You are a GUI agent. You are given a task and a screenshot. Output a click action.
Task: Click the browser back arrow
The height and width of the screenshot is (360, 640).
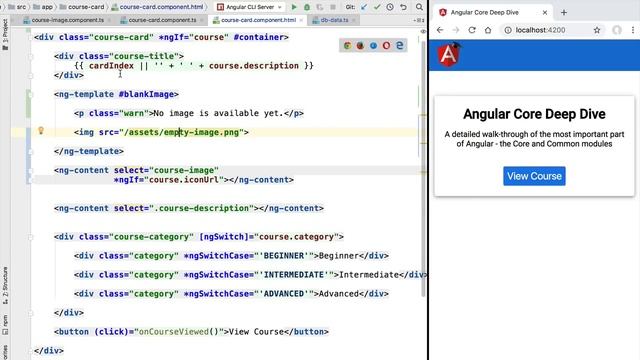(x=440, y=30)
